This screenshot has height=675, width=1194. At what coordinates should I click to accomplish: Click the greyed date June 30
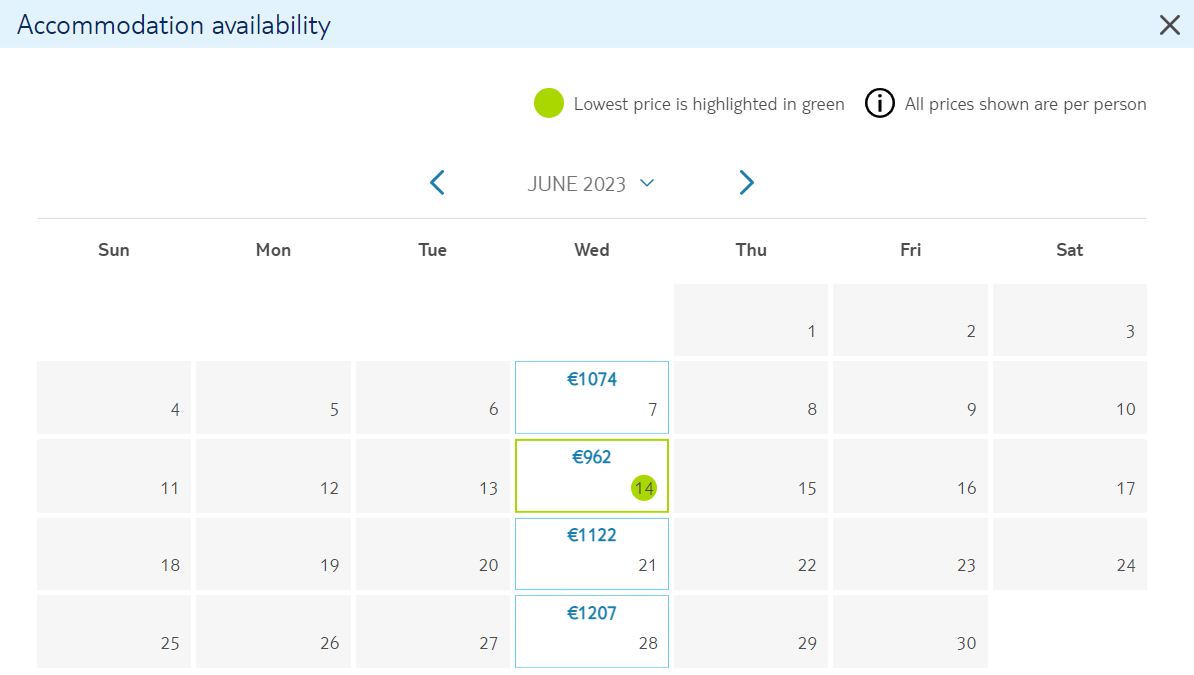pyautogui.click(x=910, y=632)
